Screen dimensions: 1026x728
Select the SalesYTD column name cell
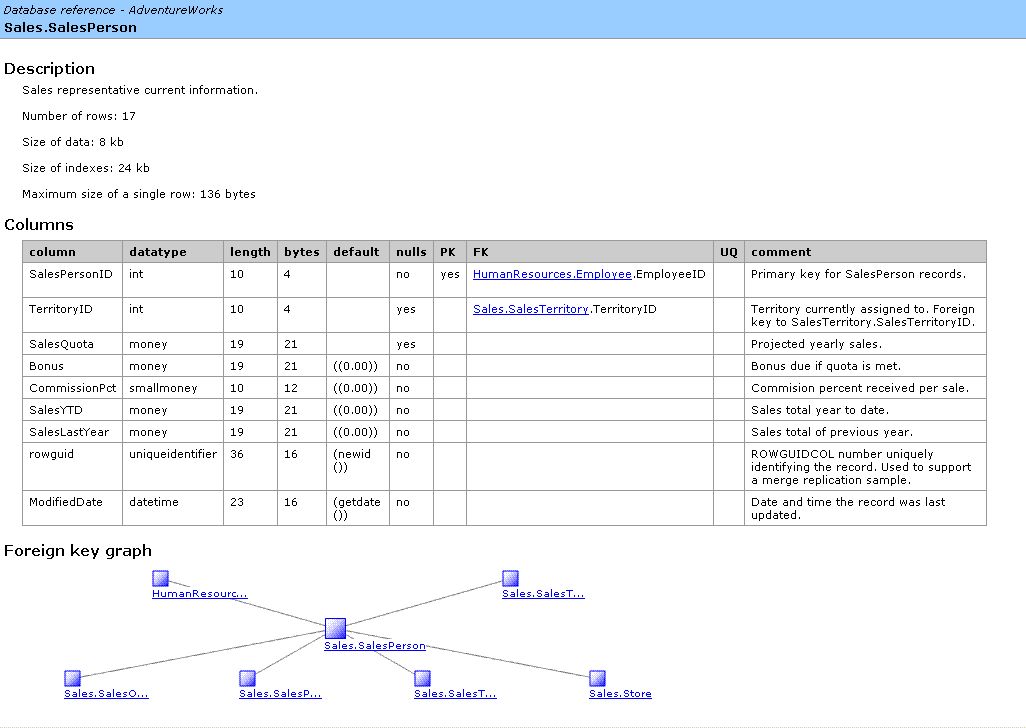pyautogui.click(x=72, y=410)
